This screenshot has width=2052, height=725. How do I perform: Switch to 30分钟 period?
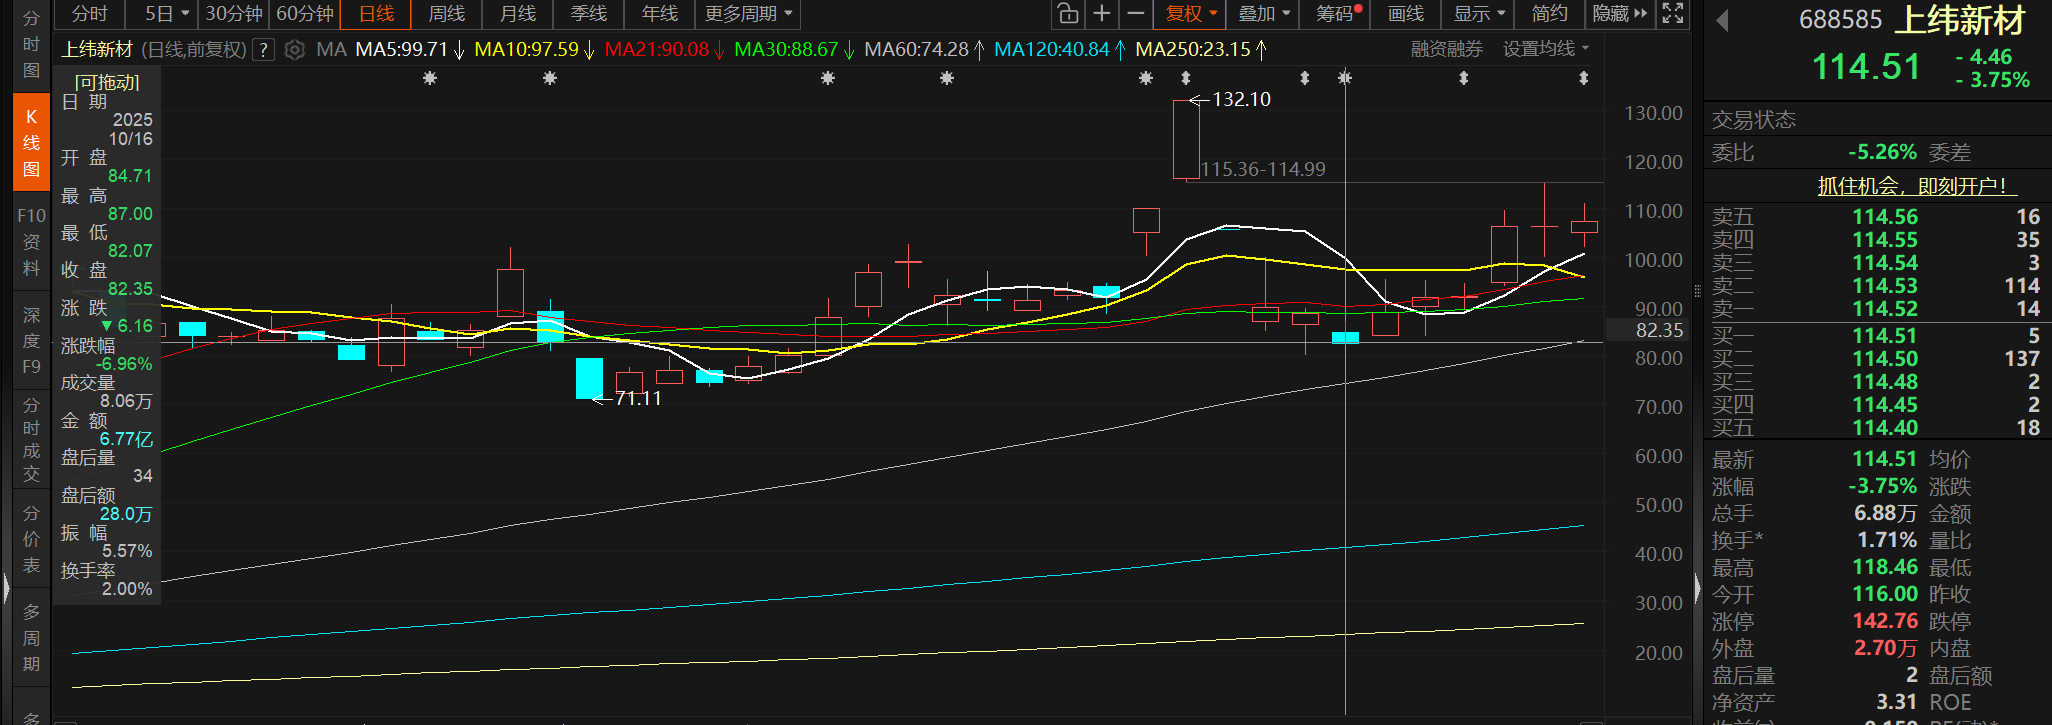point(234,13)
